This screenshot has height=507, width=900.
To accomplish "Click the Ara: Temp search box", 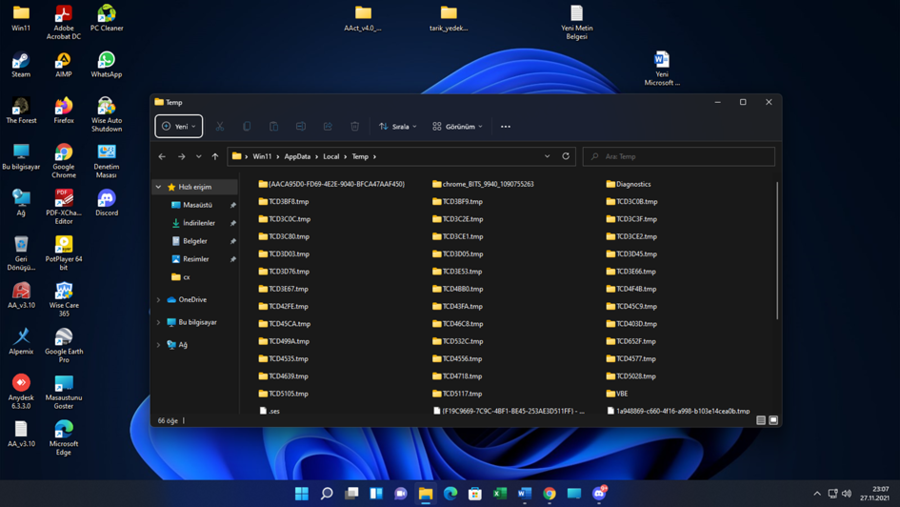I will (680, 157).
